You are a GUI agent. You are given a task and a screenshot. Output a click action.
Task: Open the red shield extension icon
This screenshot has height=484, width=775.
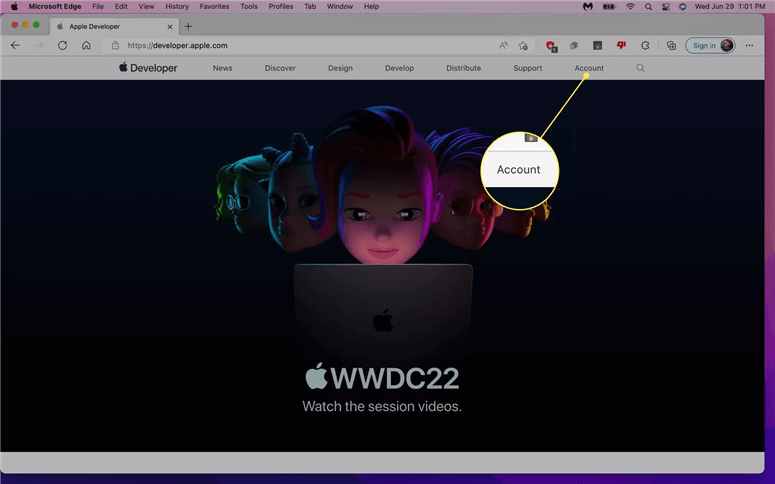tap(551, 46)
